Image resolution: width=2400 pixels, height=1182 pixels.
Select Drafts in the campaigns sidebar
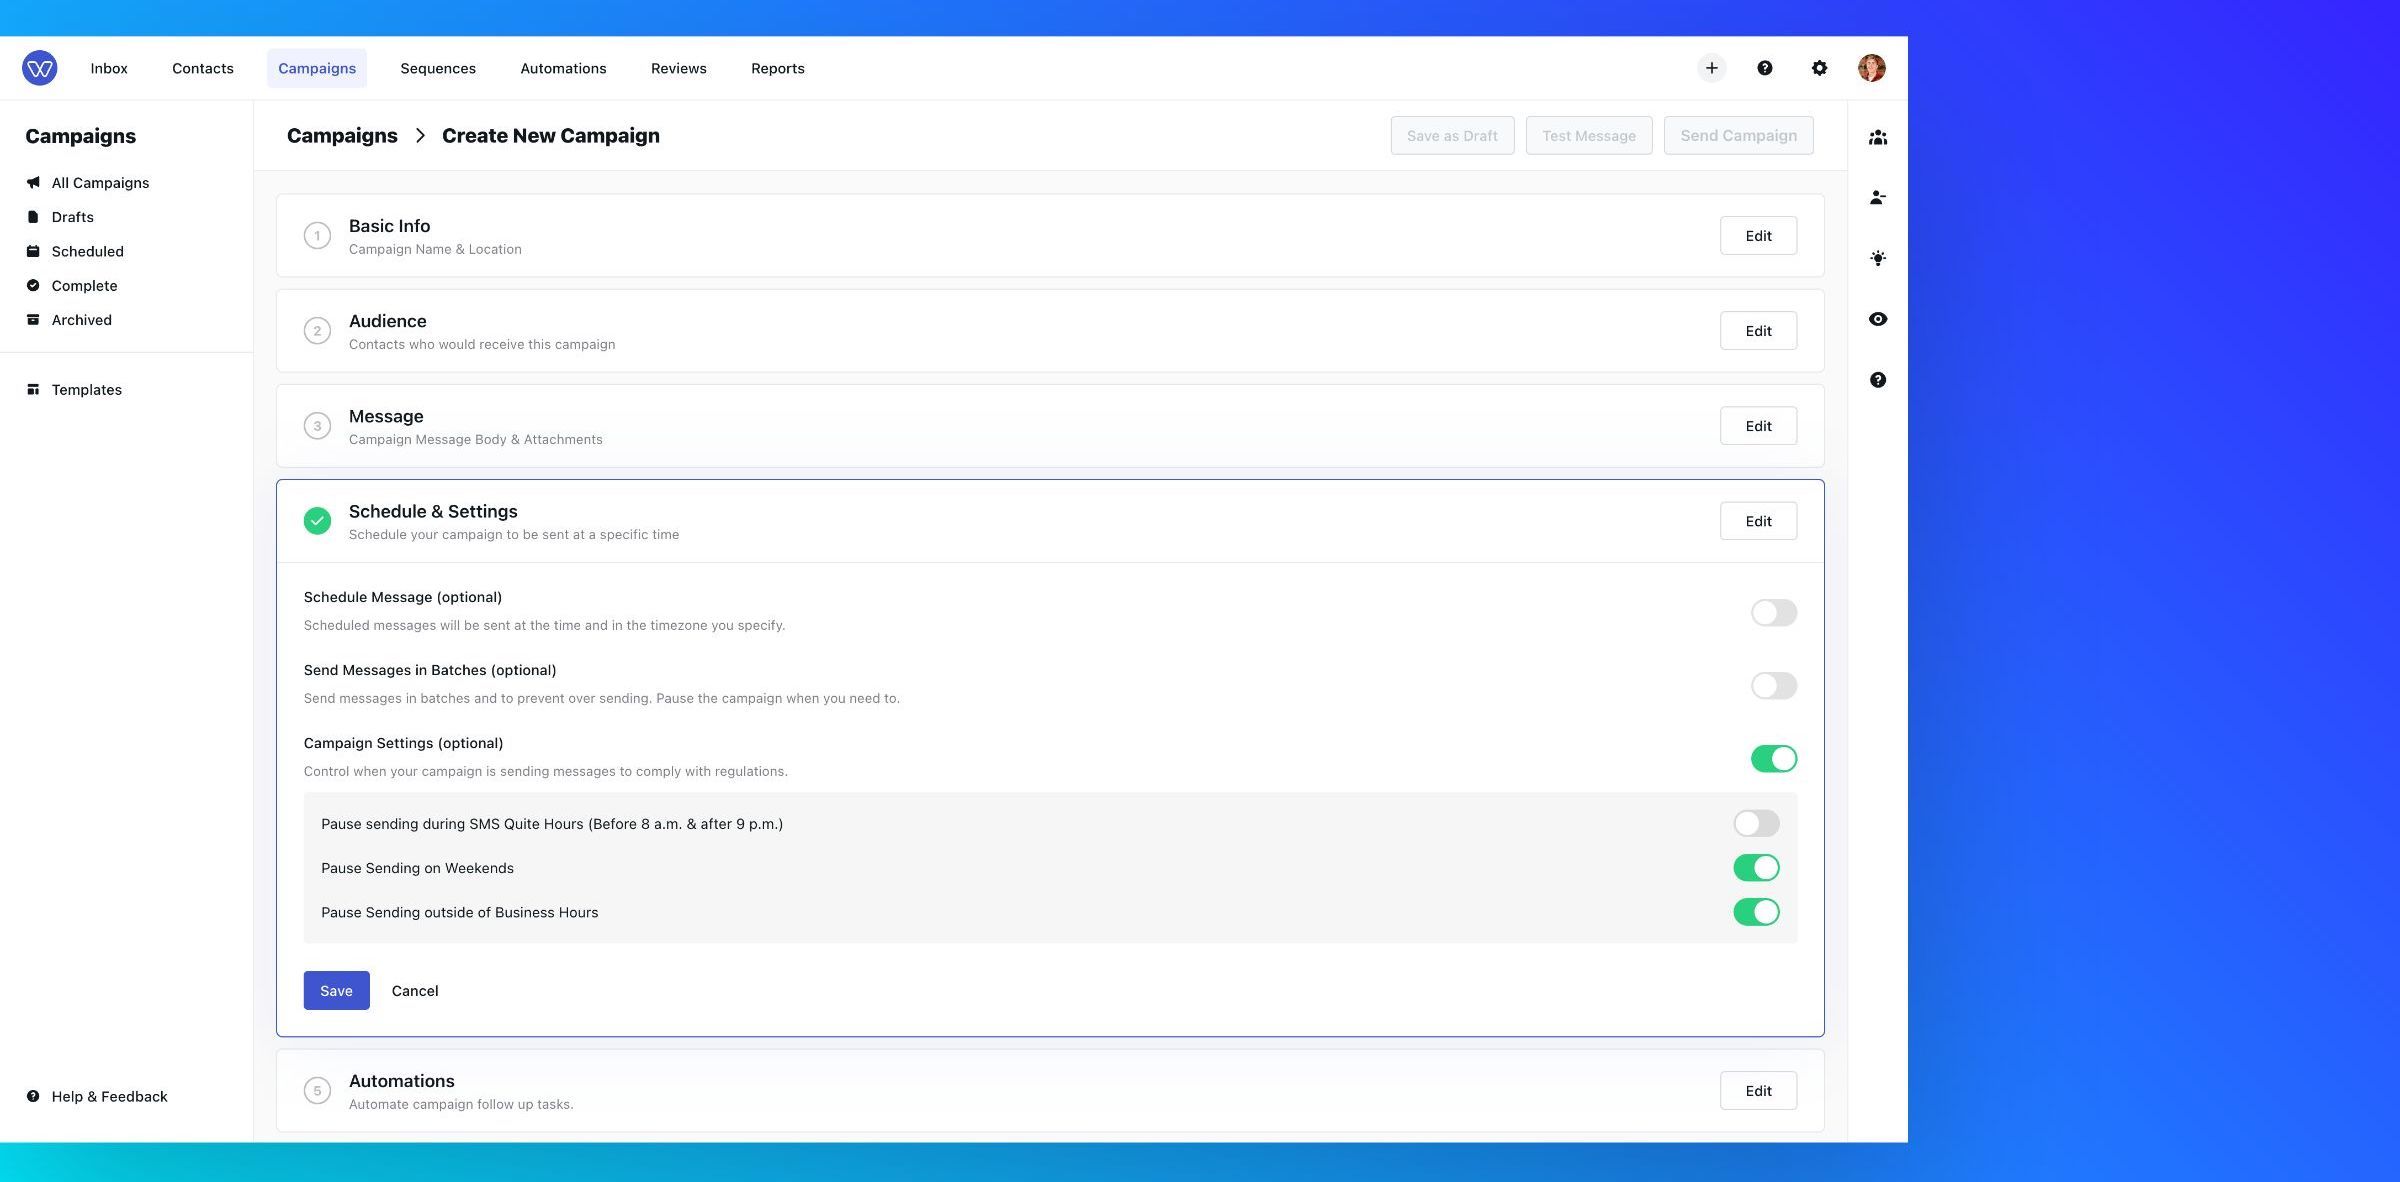click(x=72, y=217)
